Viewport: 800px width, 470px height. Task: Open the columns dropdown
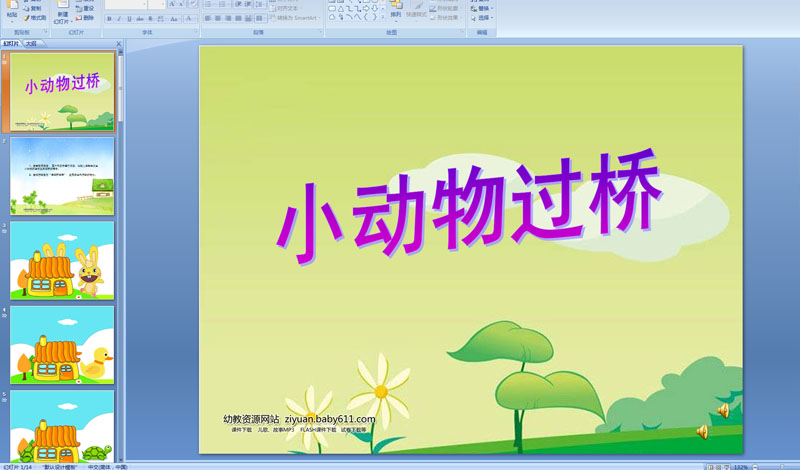260,18
